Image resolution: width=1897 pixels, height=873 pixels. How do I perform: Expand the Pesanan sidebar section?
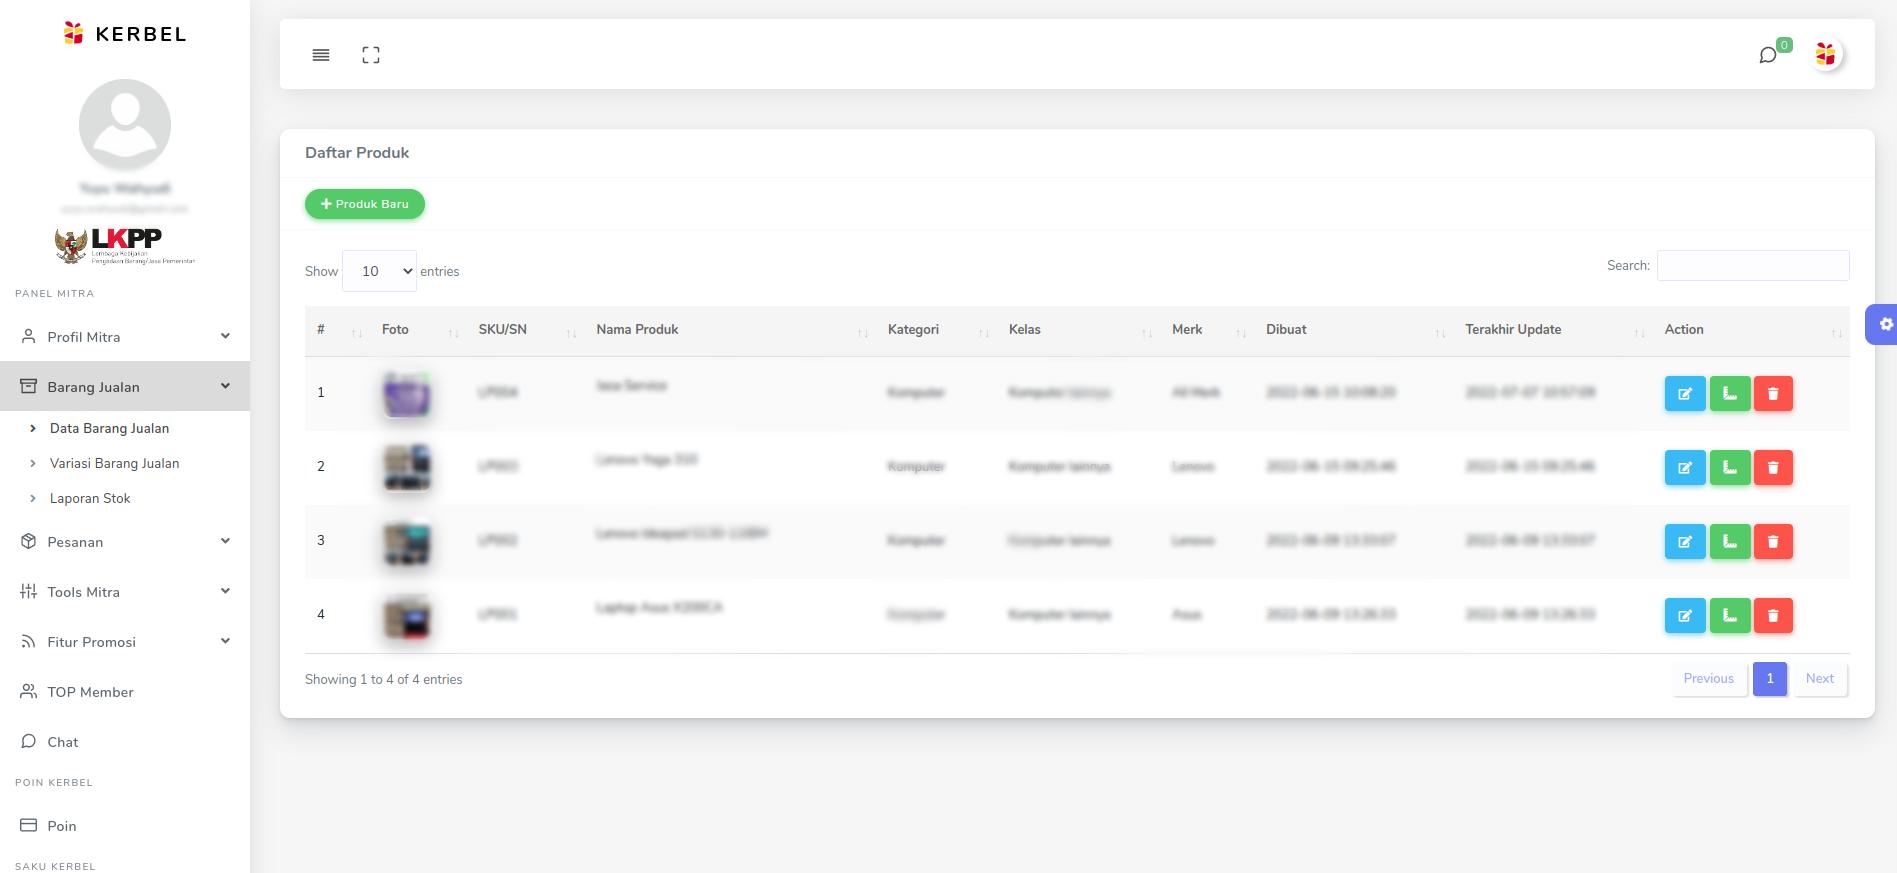tap(125, 542)
